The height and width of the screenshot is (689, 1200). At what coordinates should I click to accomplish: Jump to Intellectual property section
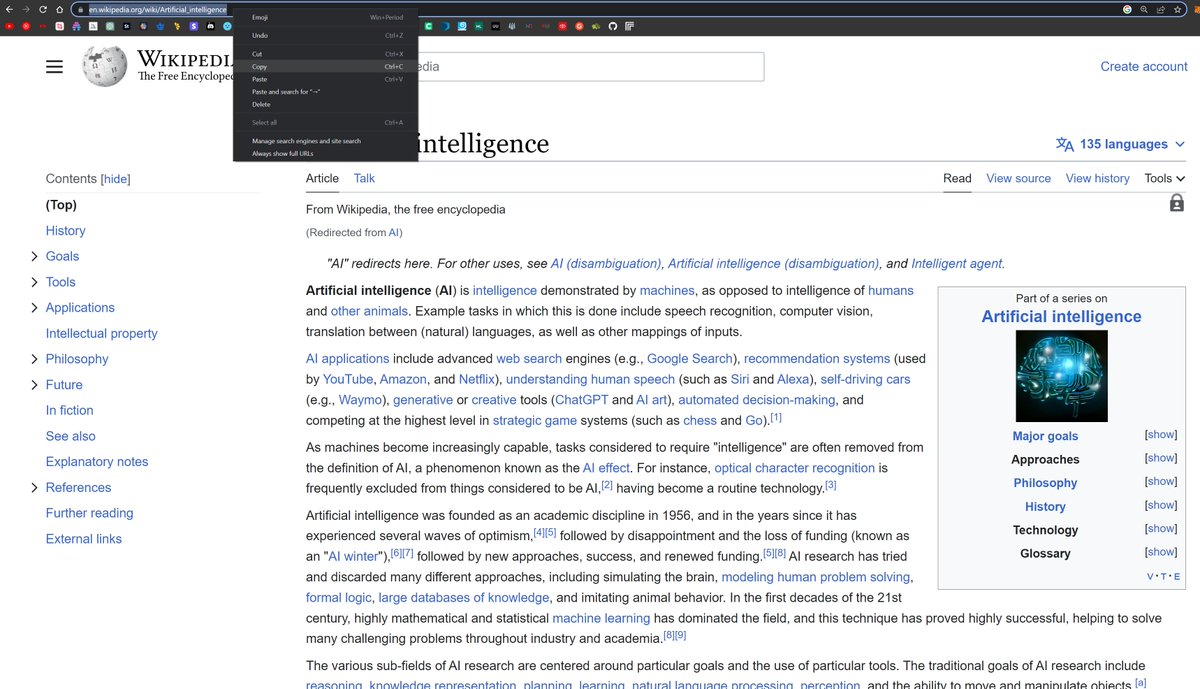tap(102, 334)
